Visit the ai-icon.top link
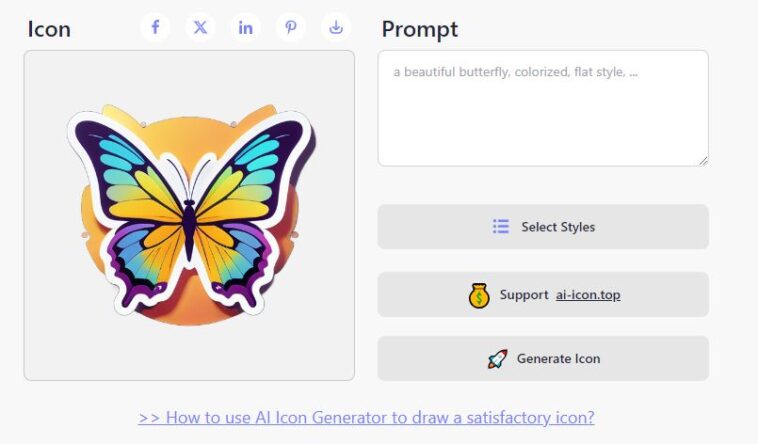Screen dimensions: 758x444 pos(588,295)
